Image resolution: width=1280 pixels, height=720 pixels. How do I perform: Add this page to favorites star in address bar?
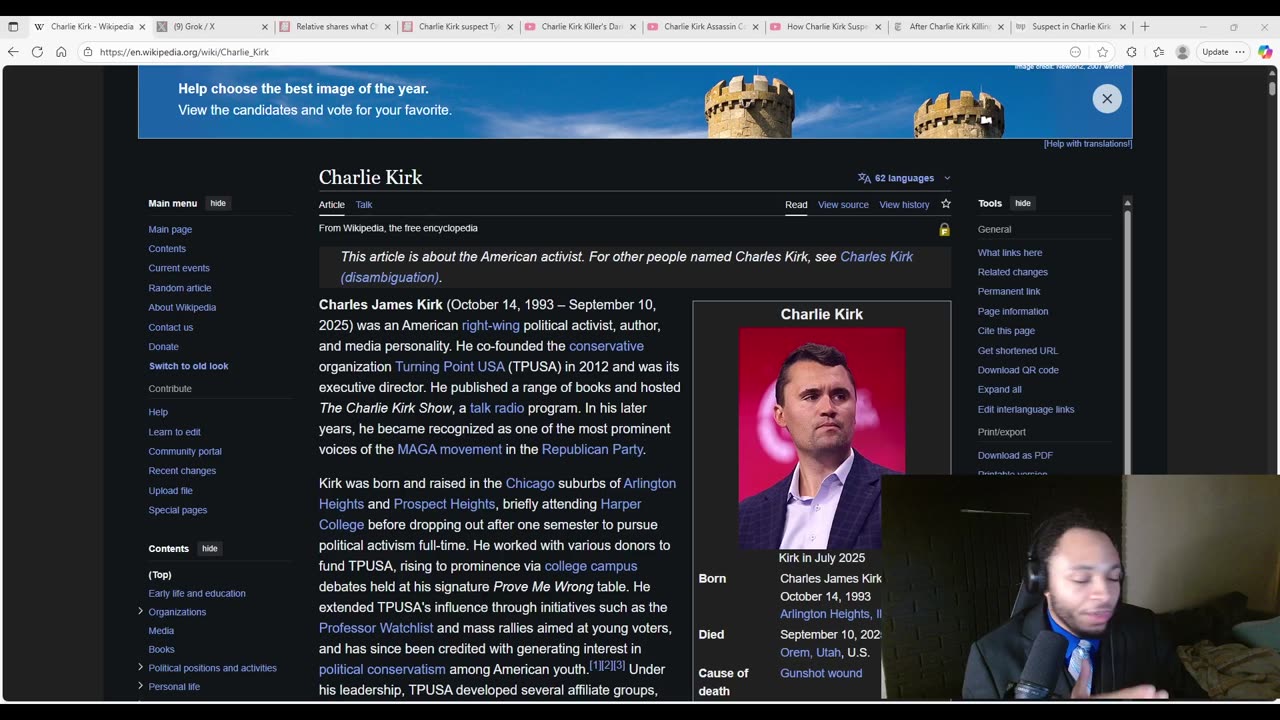click(x=1103, y=52)
